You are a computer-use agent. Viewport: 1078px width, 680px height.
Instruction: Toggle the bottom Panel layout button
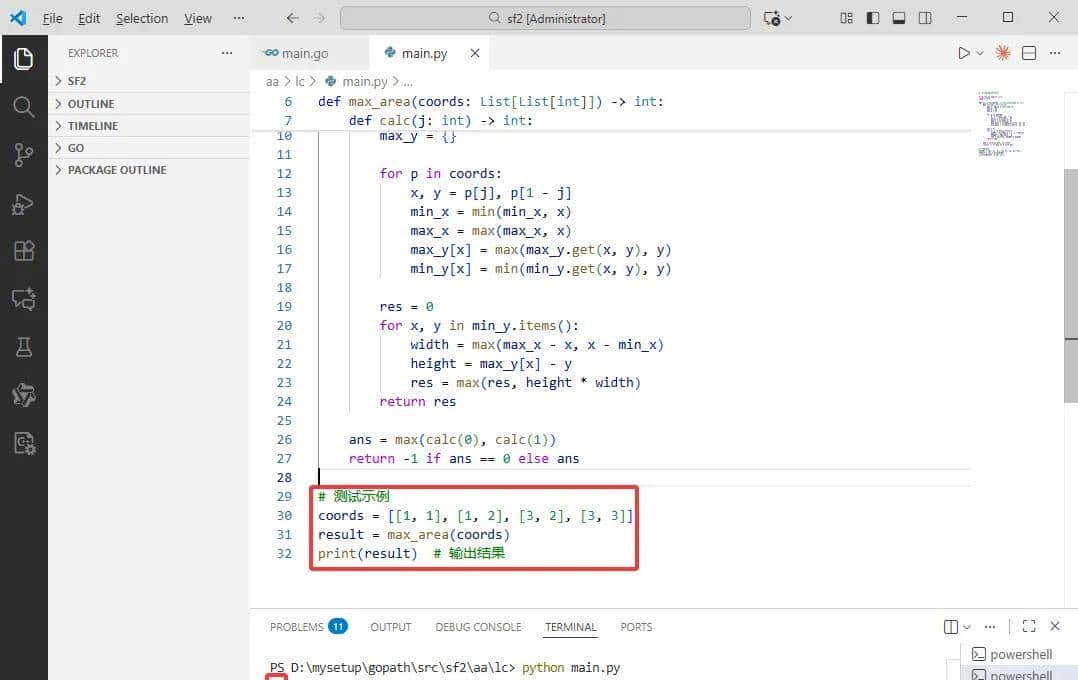tap(899, 18)
